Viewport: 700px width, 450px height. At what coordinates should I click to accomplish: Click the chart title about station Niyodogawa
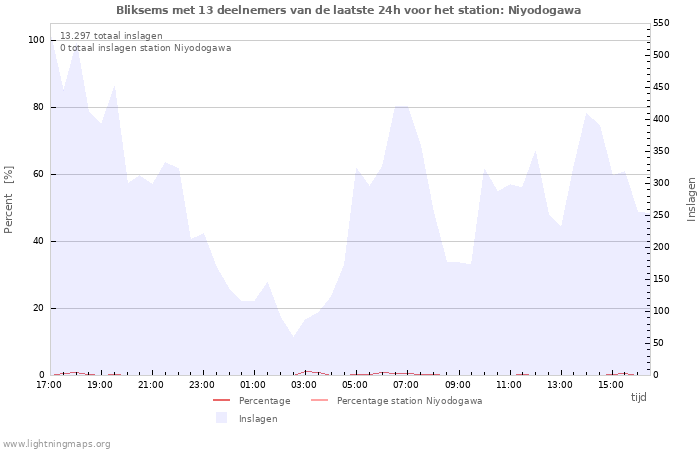(348, 10)
